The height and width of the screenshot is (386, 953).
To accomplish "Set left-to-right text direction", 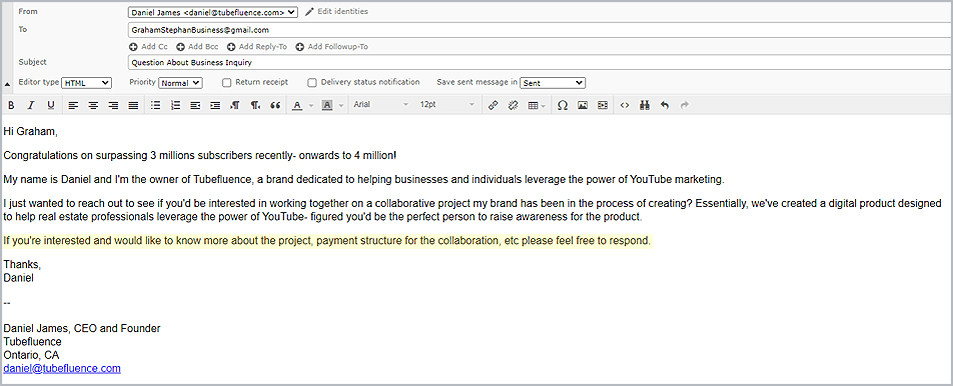I will click(235, 105).
